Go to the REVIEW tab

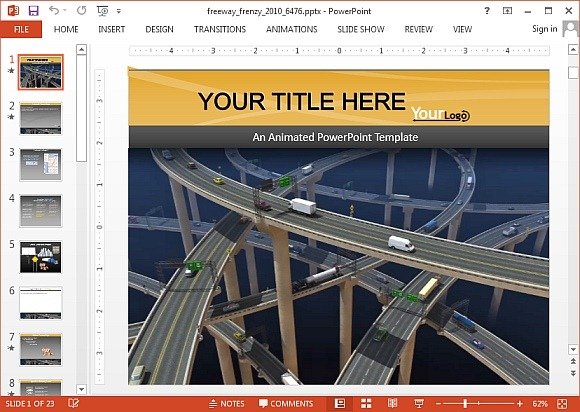point(419,29)
